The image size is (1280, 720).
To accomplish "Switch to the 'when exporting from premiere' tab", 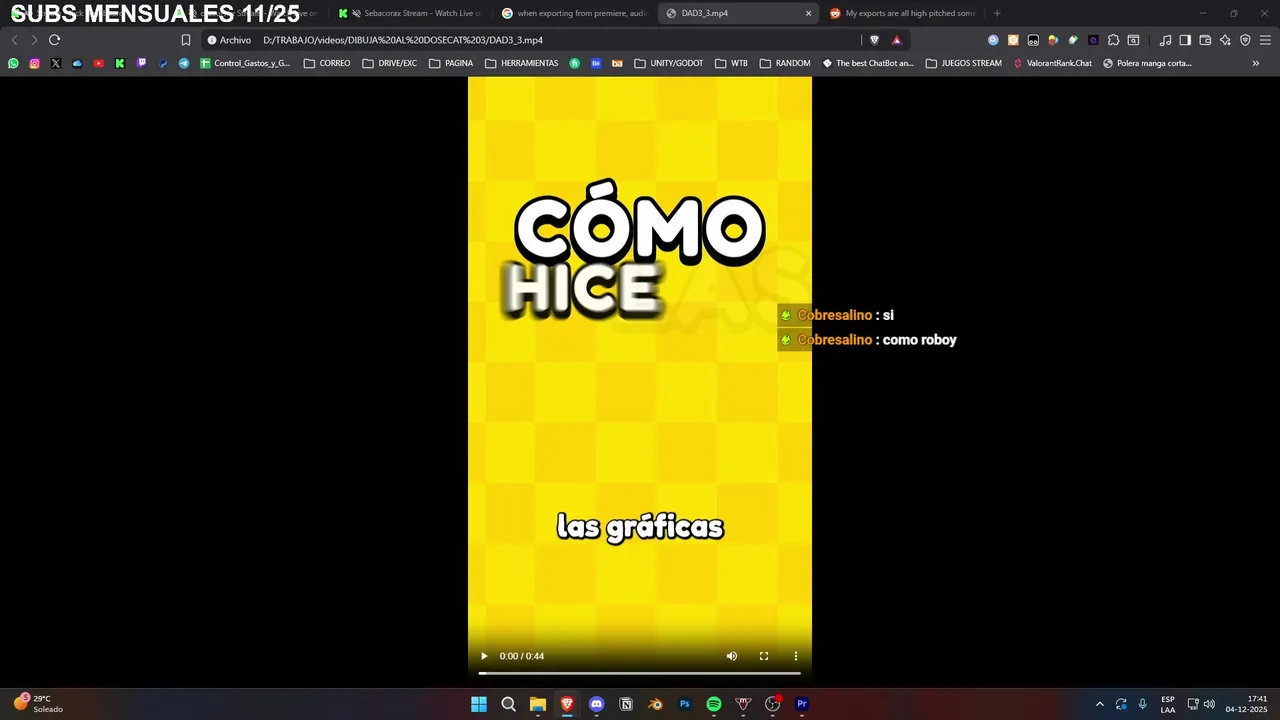I will 574,13.
